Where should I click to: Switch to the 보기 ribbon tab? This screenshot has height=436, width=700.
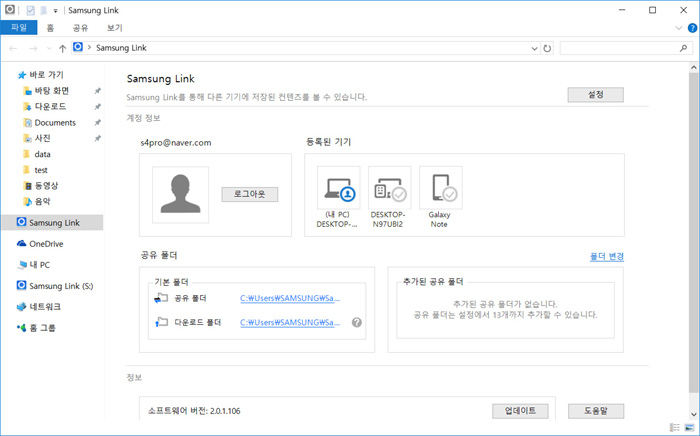tap(114, 28)
